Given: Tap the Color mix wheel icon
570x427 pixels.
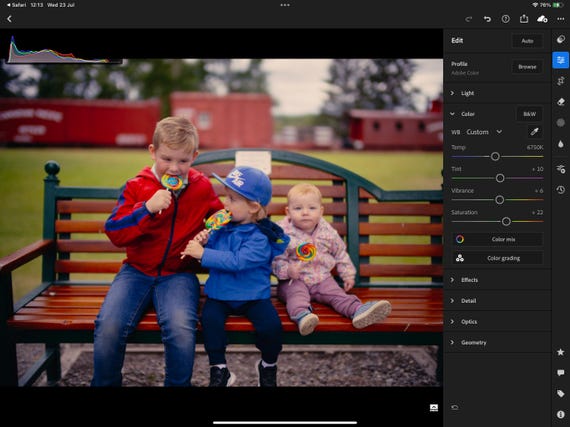Looking at the screenshot, I should point(460,239).
